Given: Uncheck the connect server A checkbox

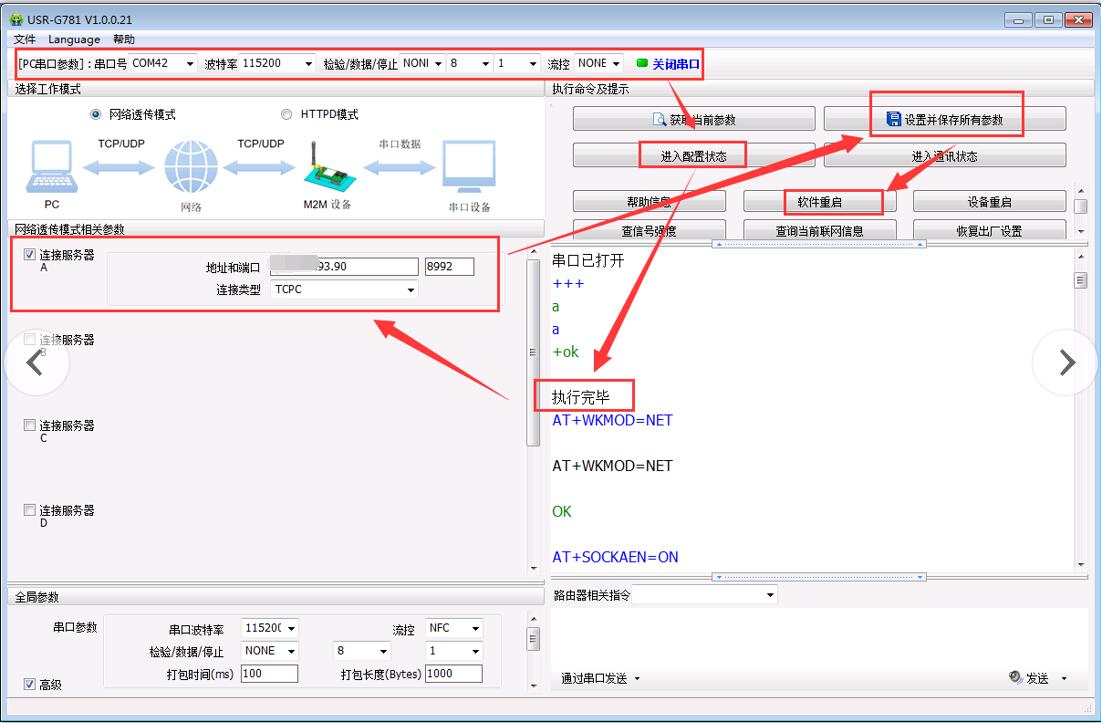Looking at the screenshot, I should (x=29, y=255).
